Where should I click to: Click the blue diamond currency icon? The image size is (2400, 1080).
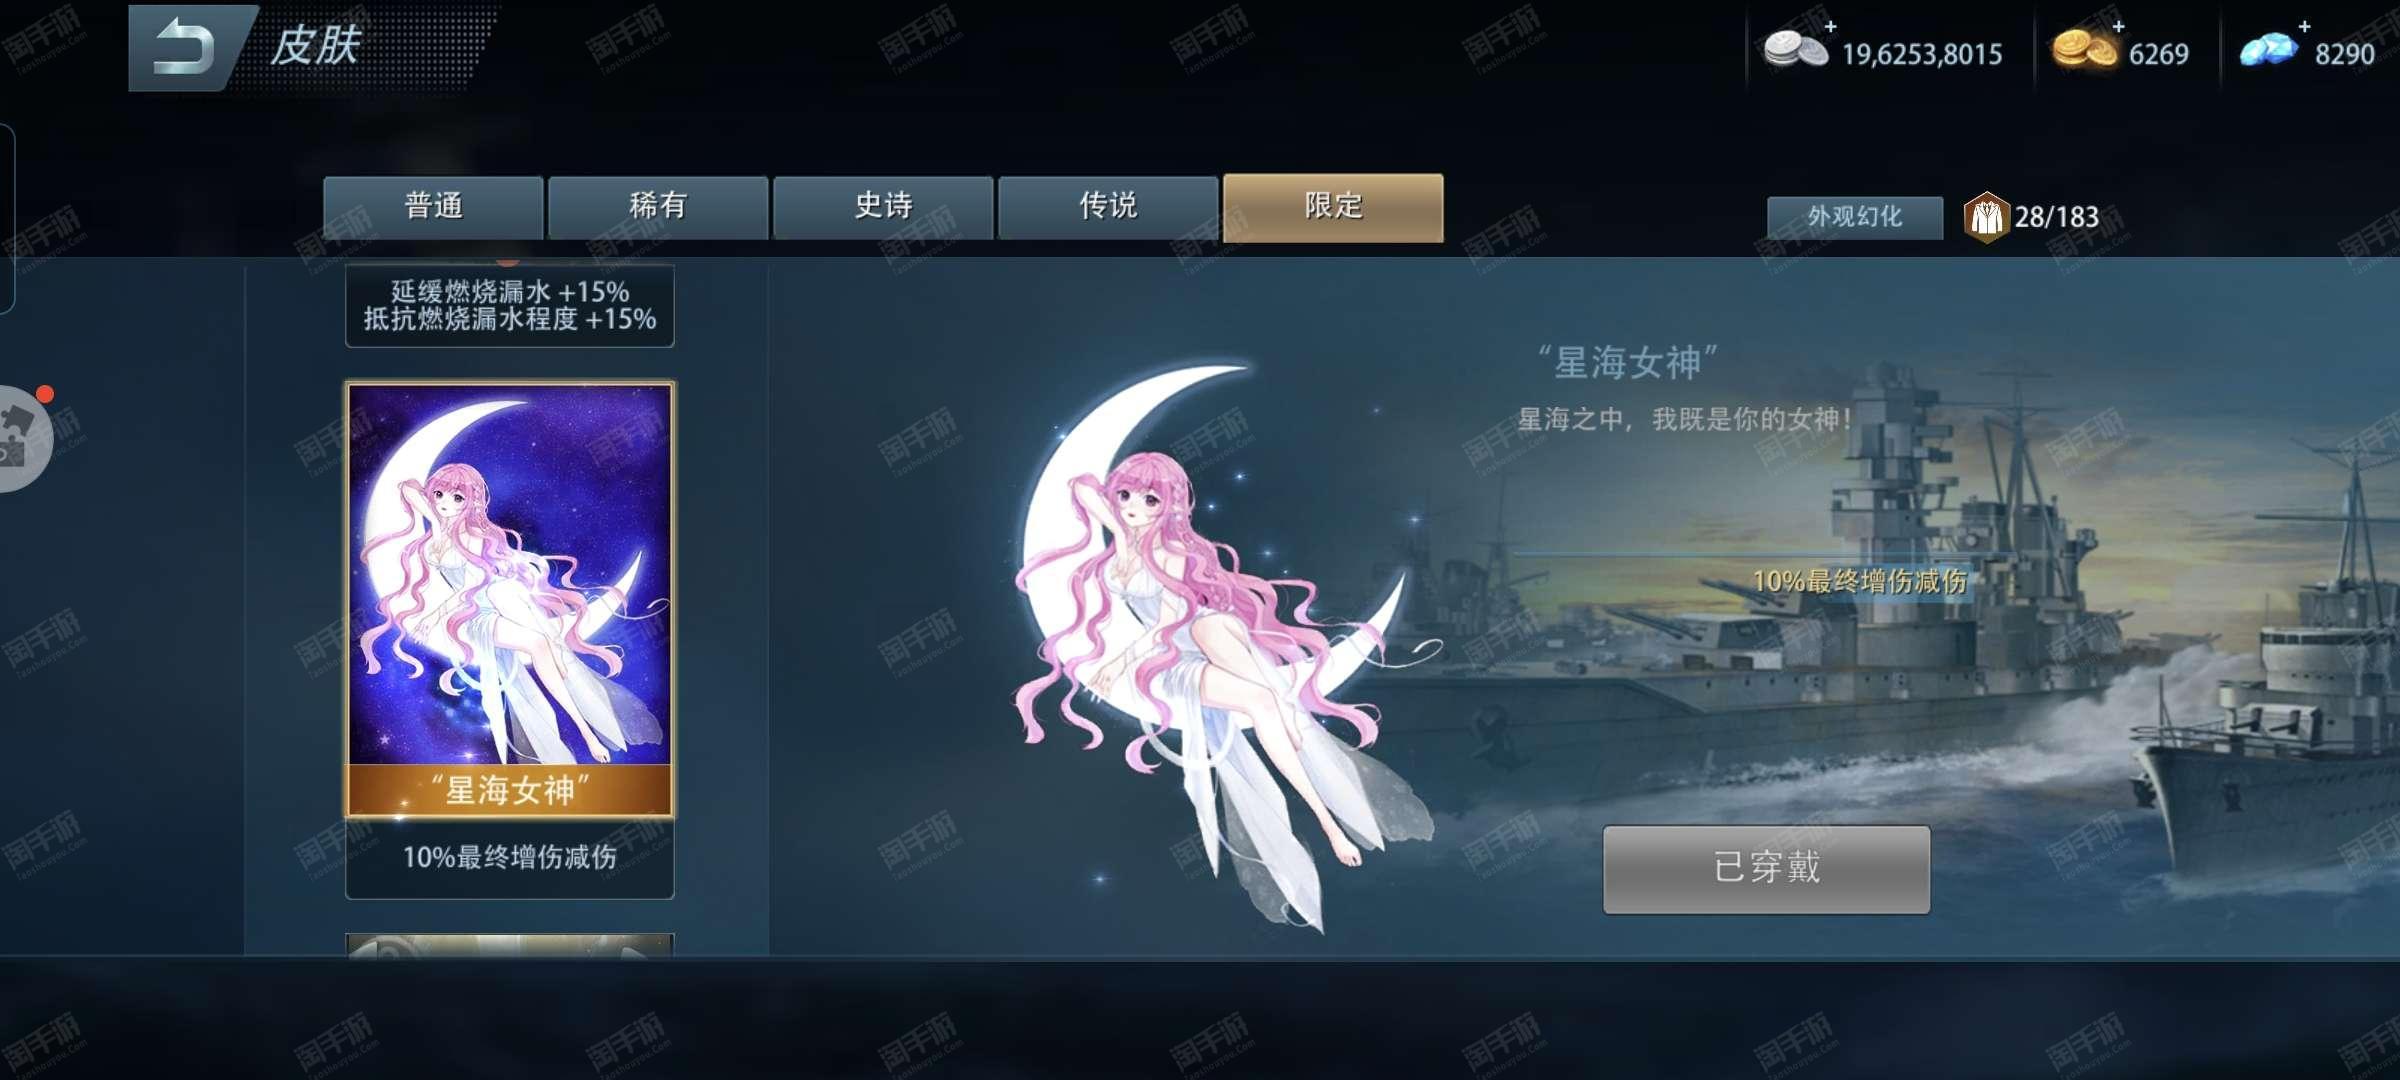(2268, 49)
